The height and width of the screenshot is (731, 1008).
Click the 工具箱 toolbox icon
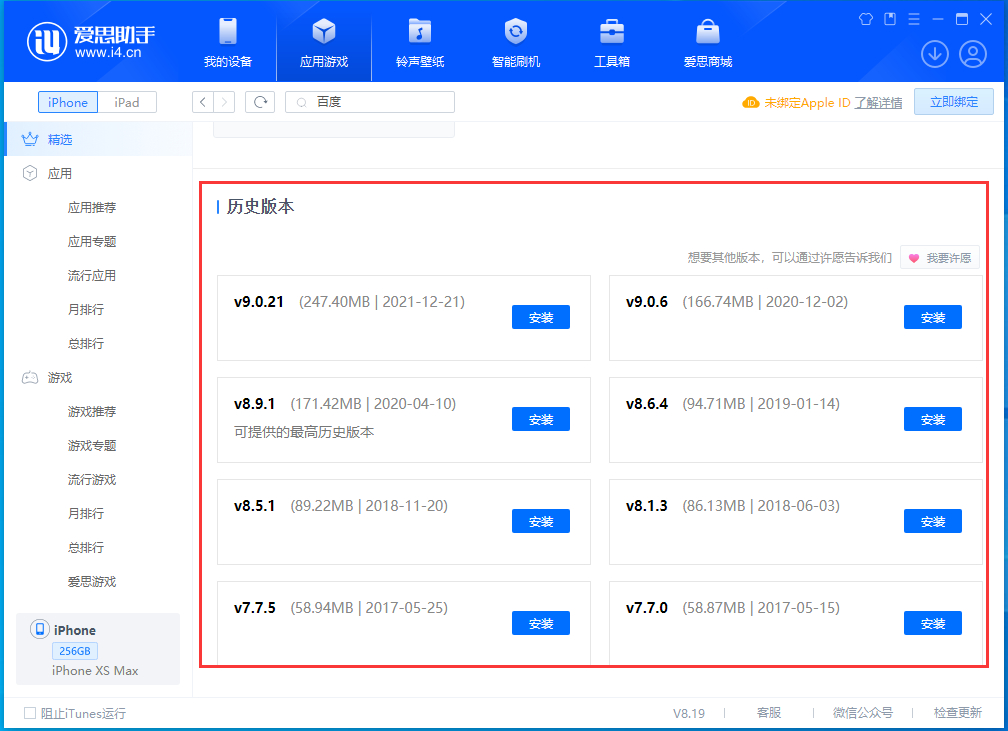tap(610, 42)
